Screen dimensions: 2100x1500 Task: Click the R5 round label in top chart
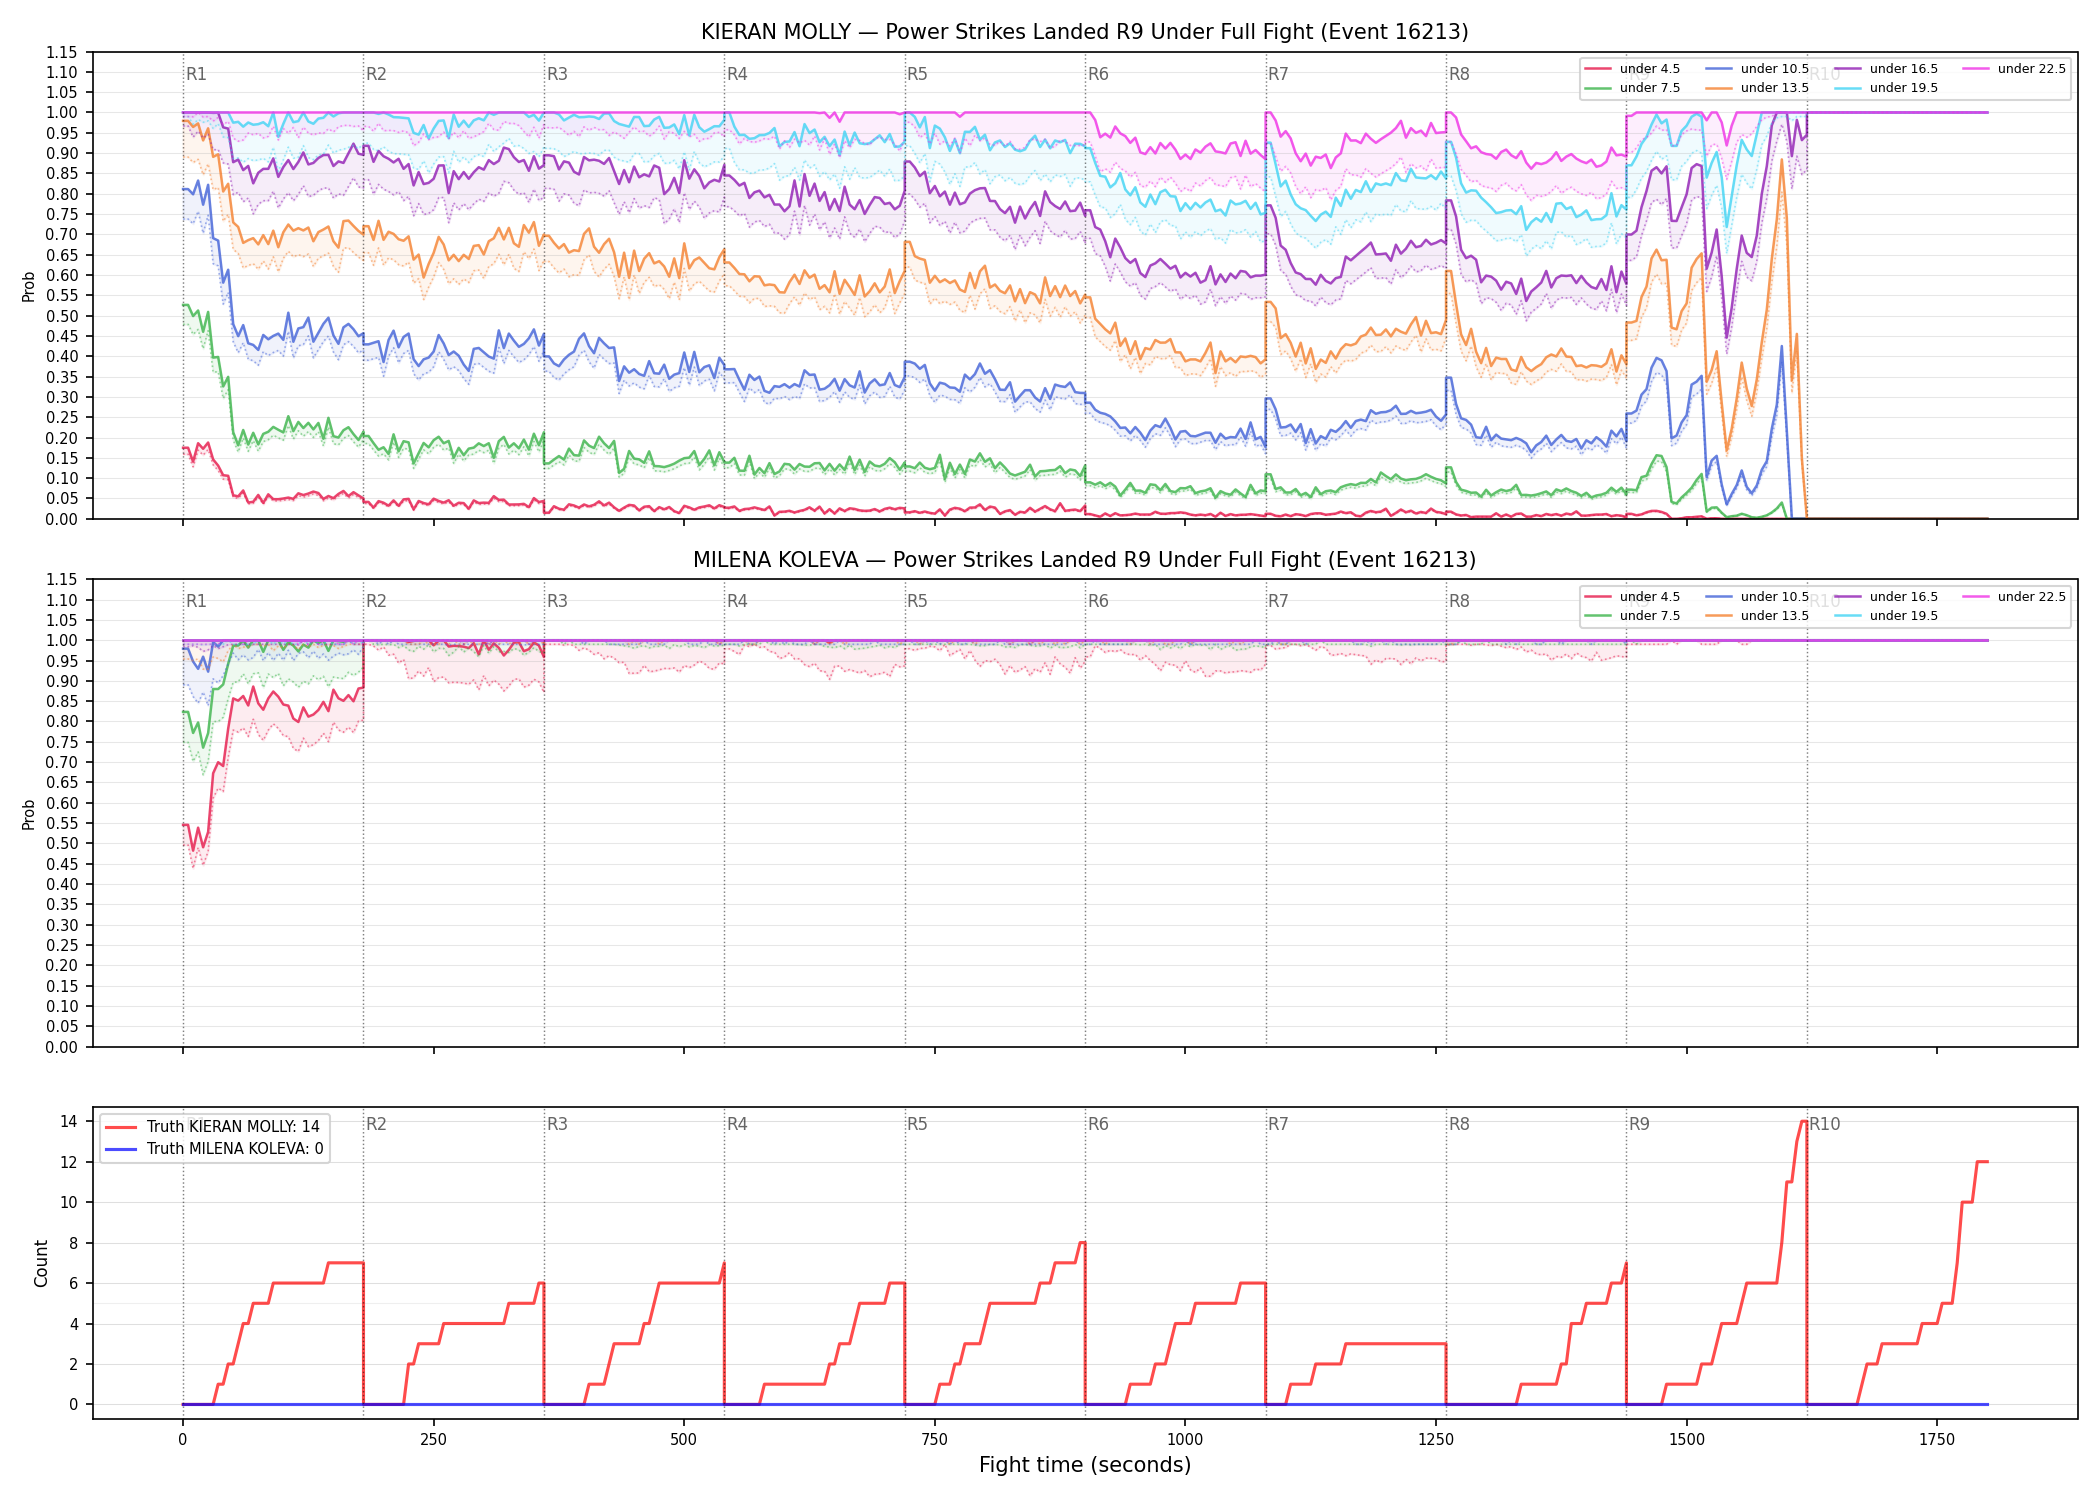pos(917,74)
